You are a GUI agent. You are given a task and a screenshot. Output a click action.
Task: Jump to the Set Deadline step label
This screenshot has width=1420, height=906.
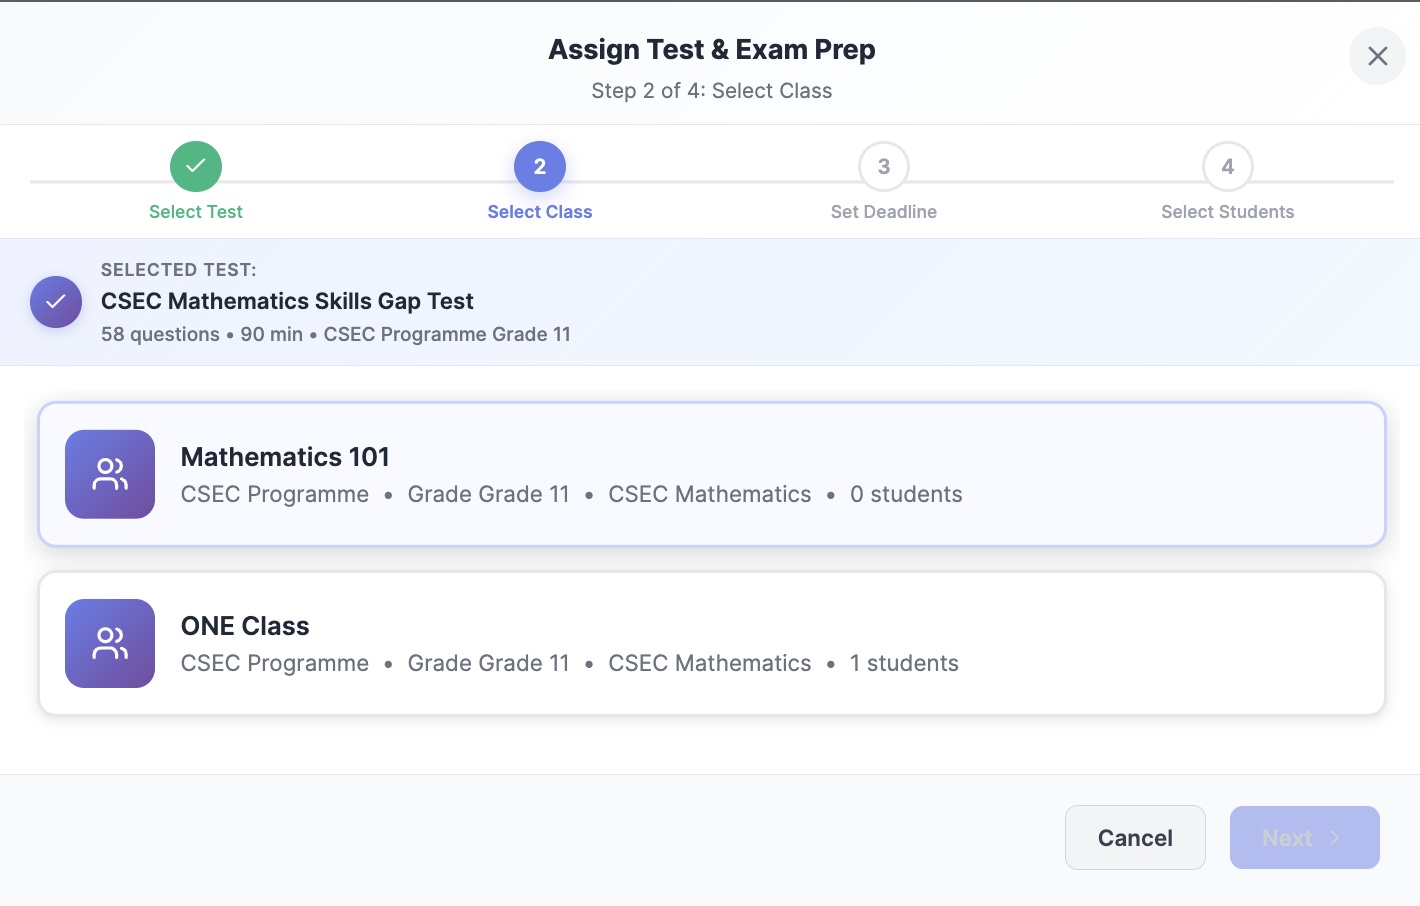[884, 212]
